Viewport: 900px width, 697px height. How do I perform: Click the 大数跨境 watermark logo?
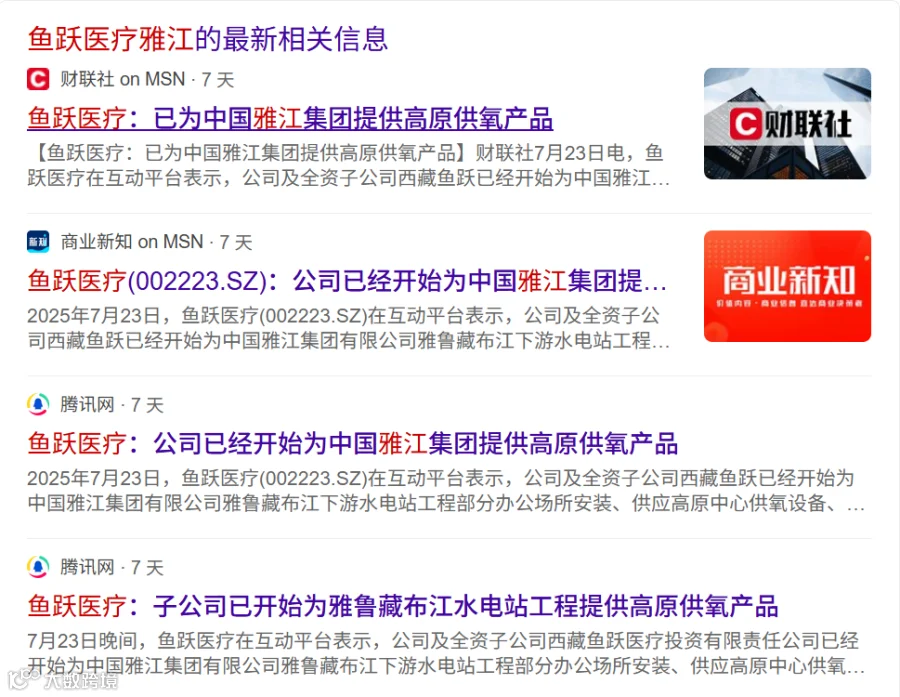click(63, 681)
